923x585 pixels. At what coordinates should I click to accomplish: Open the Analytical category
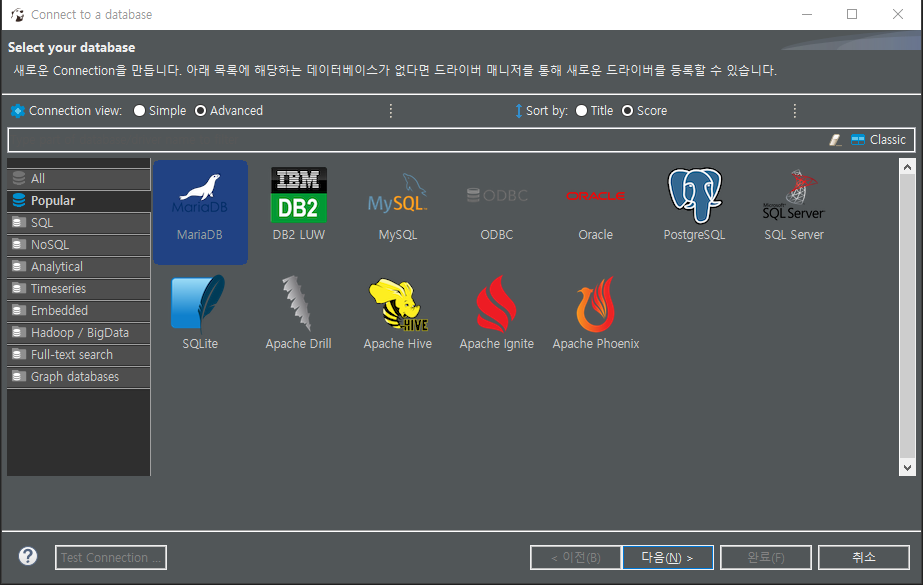coord(79,267)
